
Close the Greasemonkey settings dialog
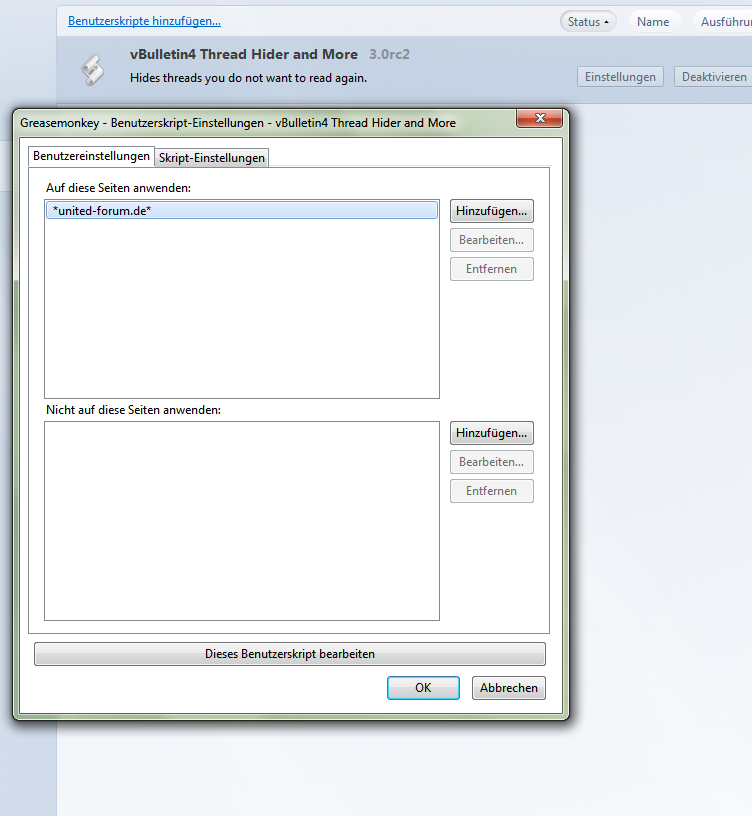[x=540, y=118]
